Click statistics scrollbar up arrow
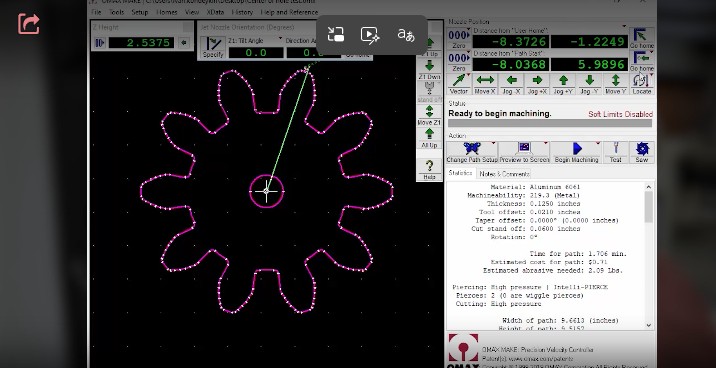The image size is (716, 368). [x=649, y=187]
